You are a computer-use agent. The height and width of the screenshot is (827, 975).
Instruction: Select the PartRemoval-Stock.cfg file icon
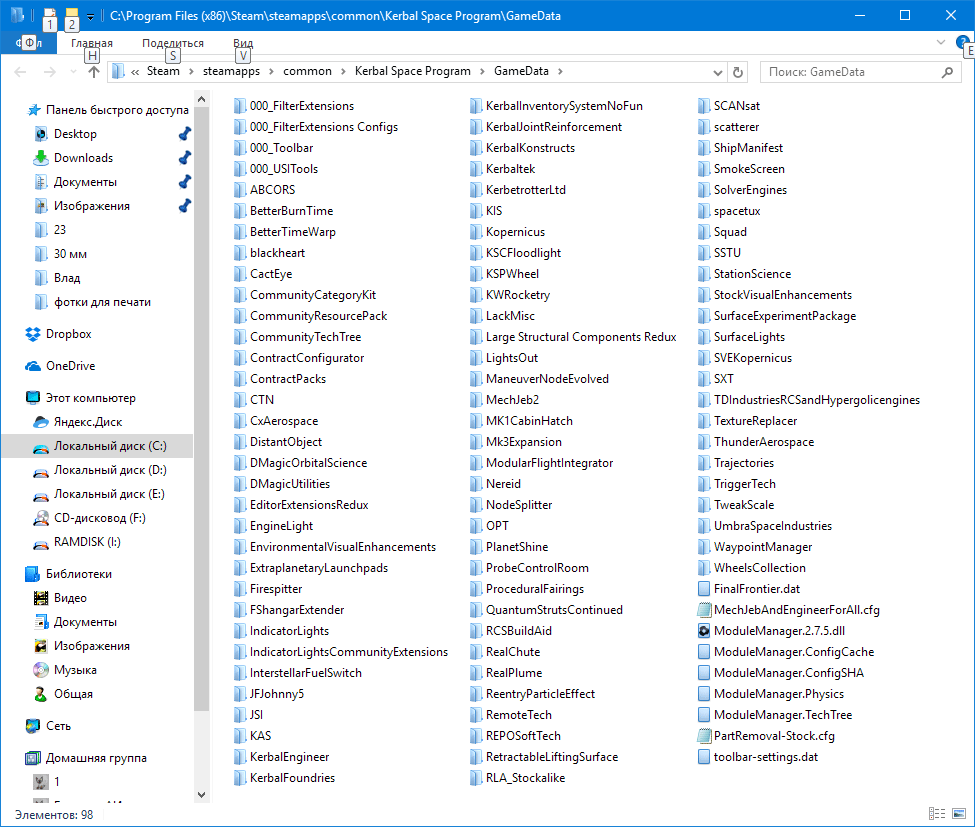point(704,736)
